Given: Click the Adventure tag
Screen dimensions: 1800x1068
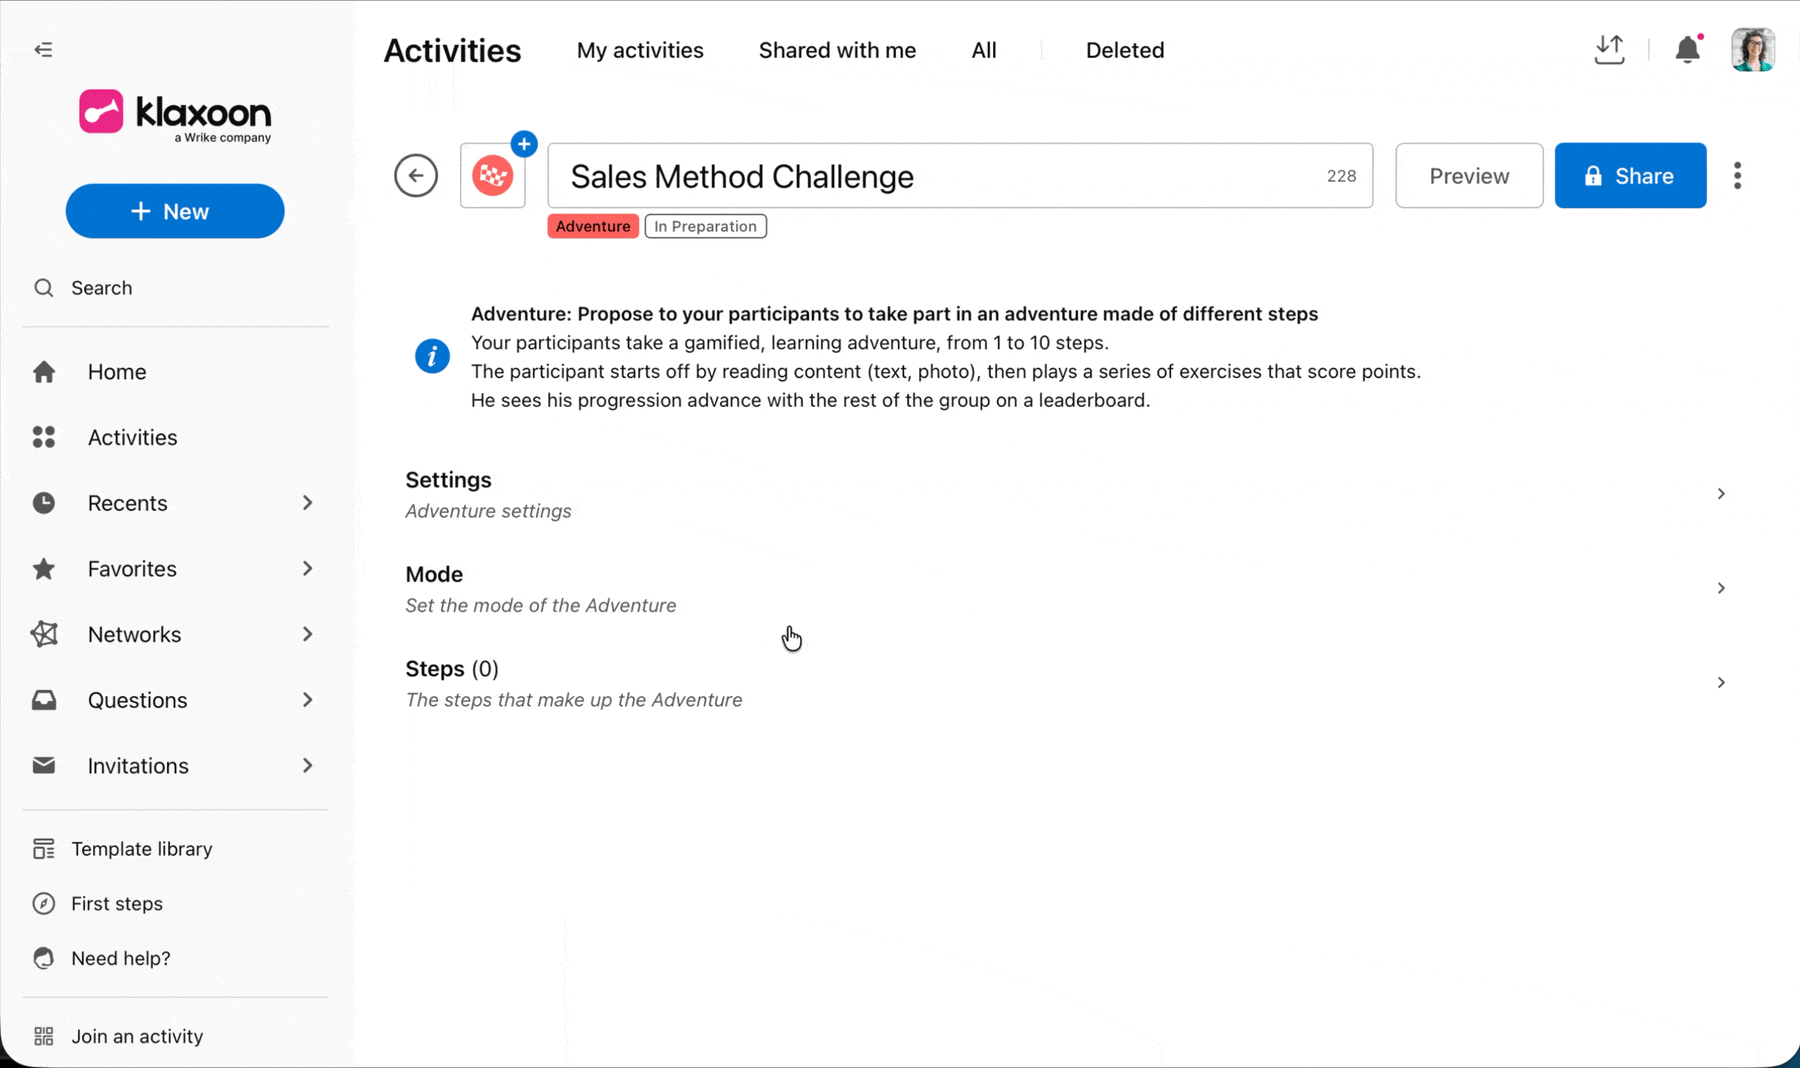Looking at the screenshot, I should [593, 226].
